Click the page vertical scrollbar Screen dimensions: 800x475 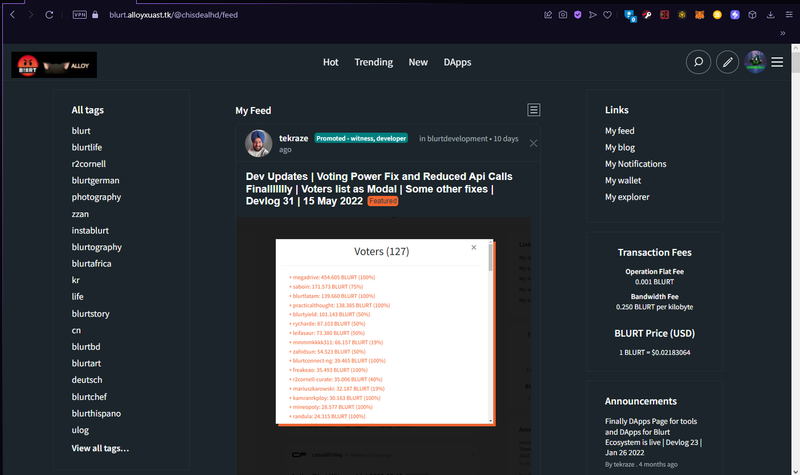point(795,259)
